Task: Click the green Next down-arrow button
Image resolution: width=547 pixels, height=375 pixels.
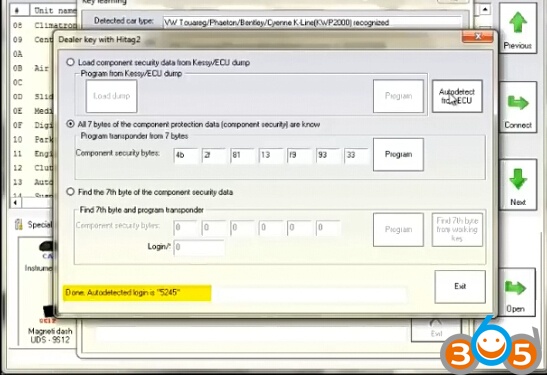Action: [518, 185]
